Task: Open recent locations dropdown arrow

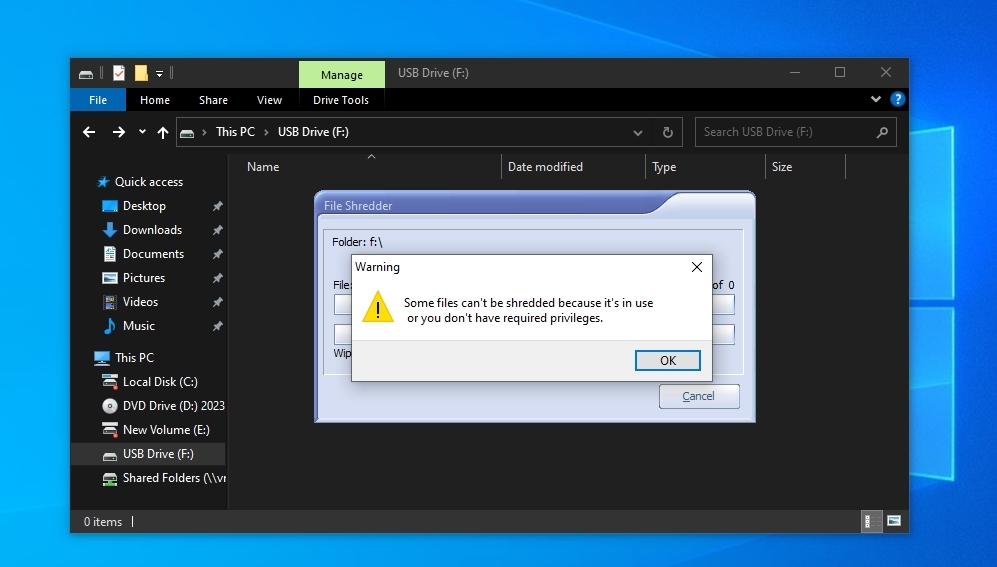Action: click(142, 132)
